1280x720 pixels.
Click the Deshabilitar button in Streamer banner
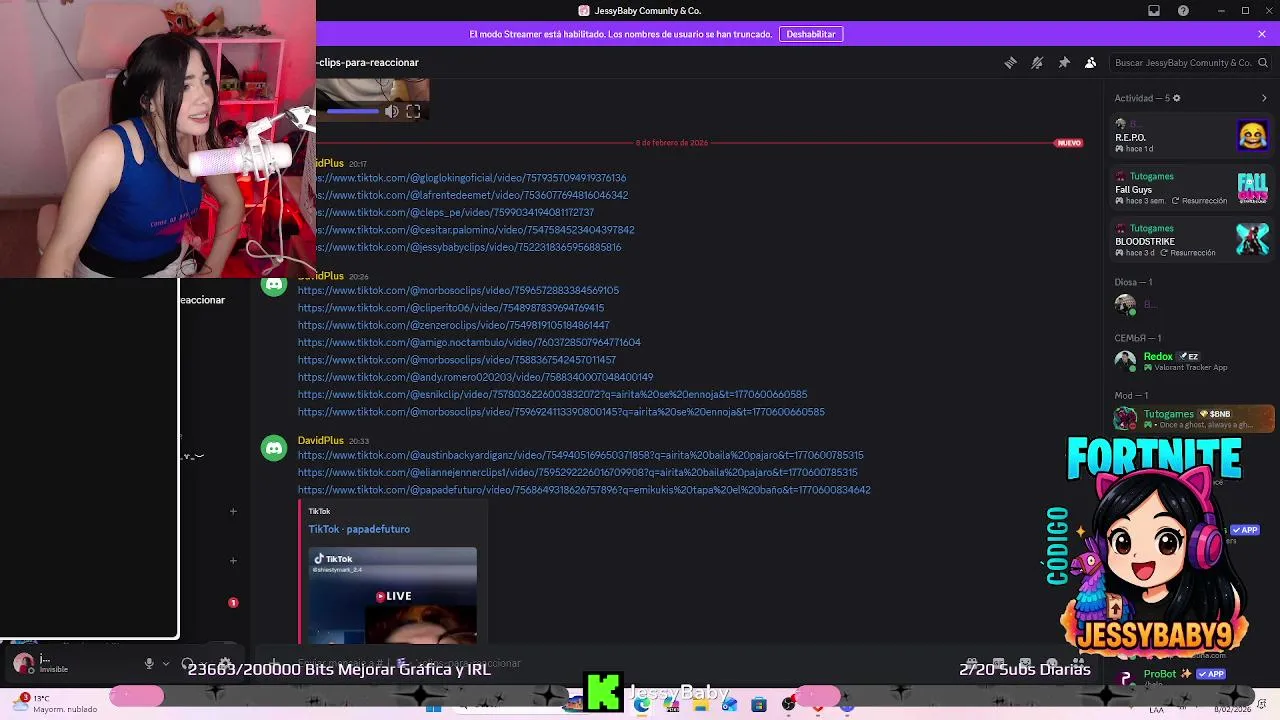[x=811, y=34]
